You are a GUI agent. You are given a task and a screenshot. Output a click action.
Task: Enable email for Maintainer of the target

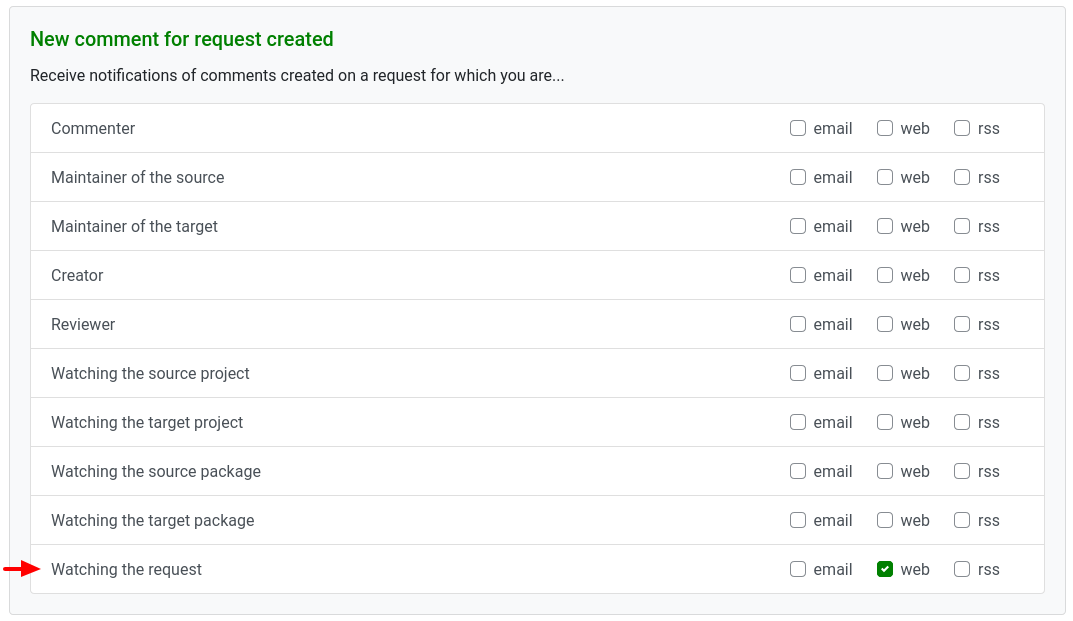pos(798,226)
